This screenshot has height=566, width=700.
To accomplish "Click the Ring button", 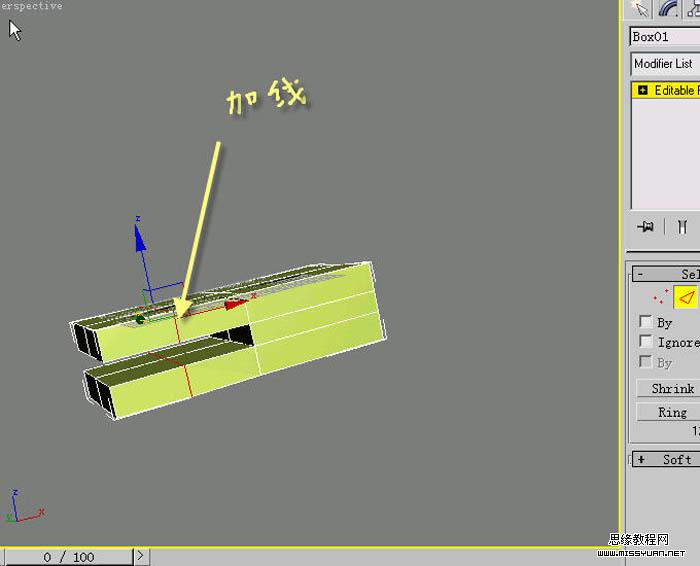I will [x=668, y=412].
